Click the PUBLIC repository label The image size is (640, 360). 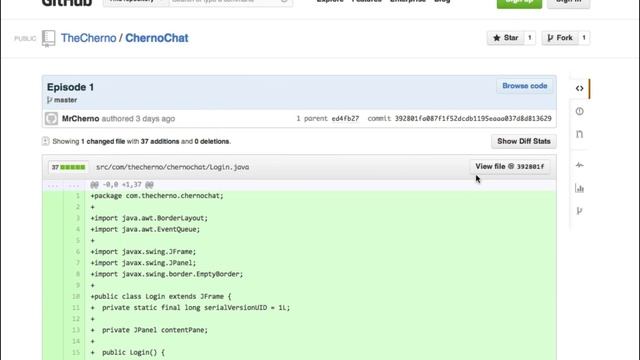point(25,39)
